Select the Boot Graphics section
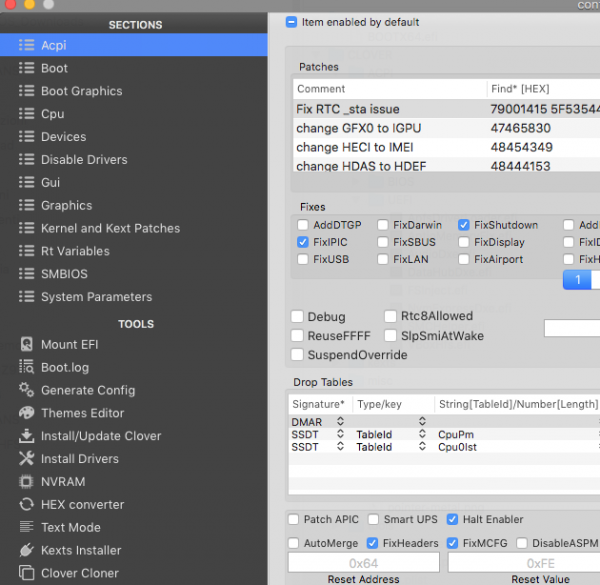Viewport: 600px width, 585px height. point(81,91)
